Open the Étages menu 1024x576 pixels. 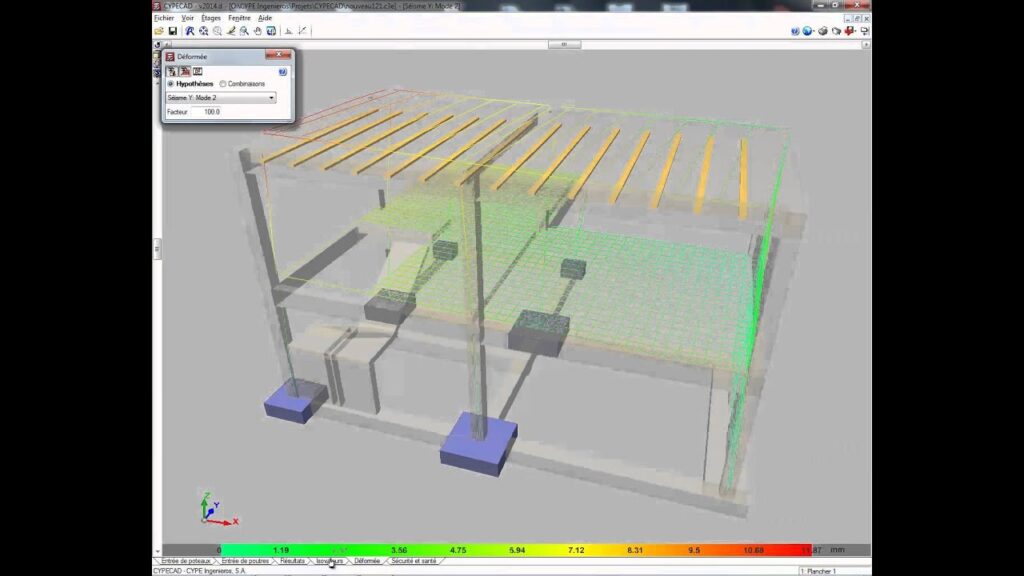tap(211, 18)
